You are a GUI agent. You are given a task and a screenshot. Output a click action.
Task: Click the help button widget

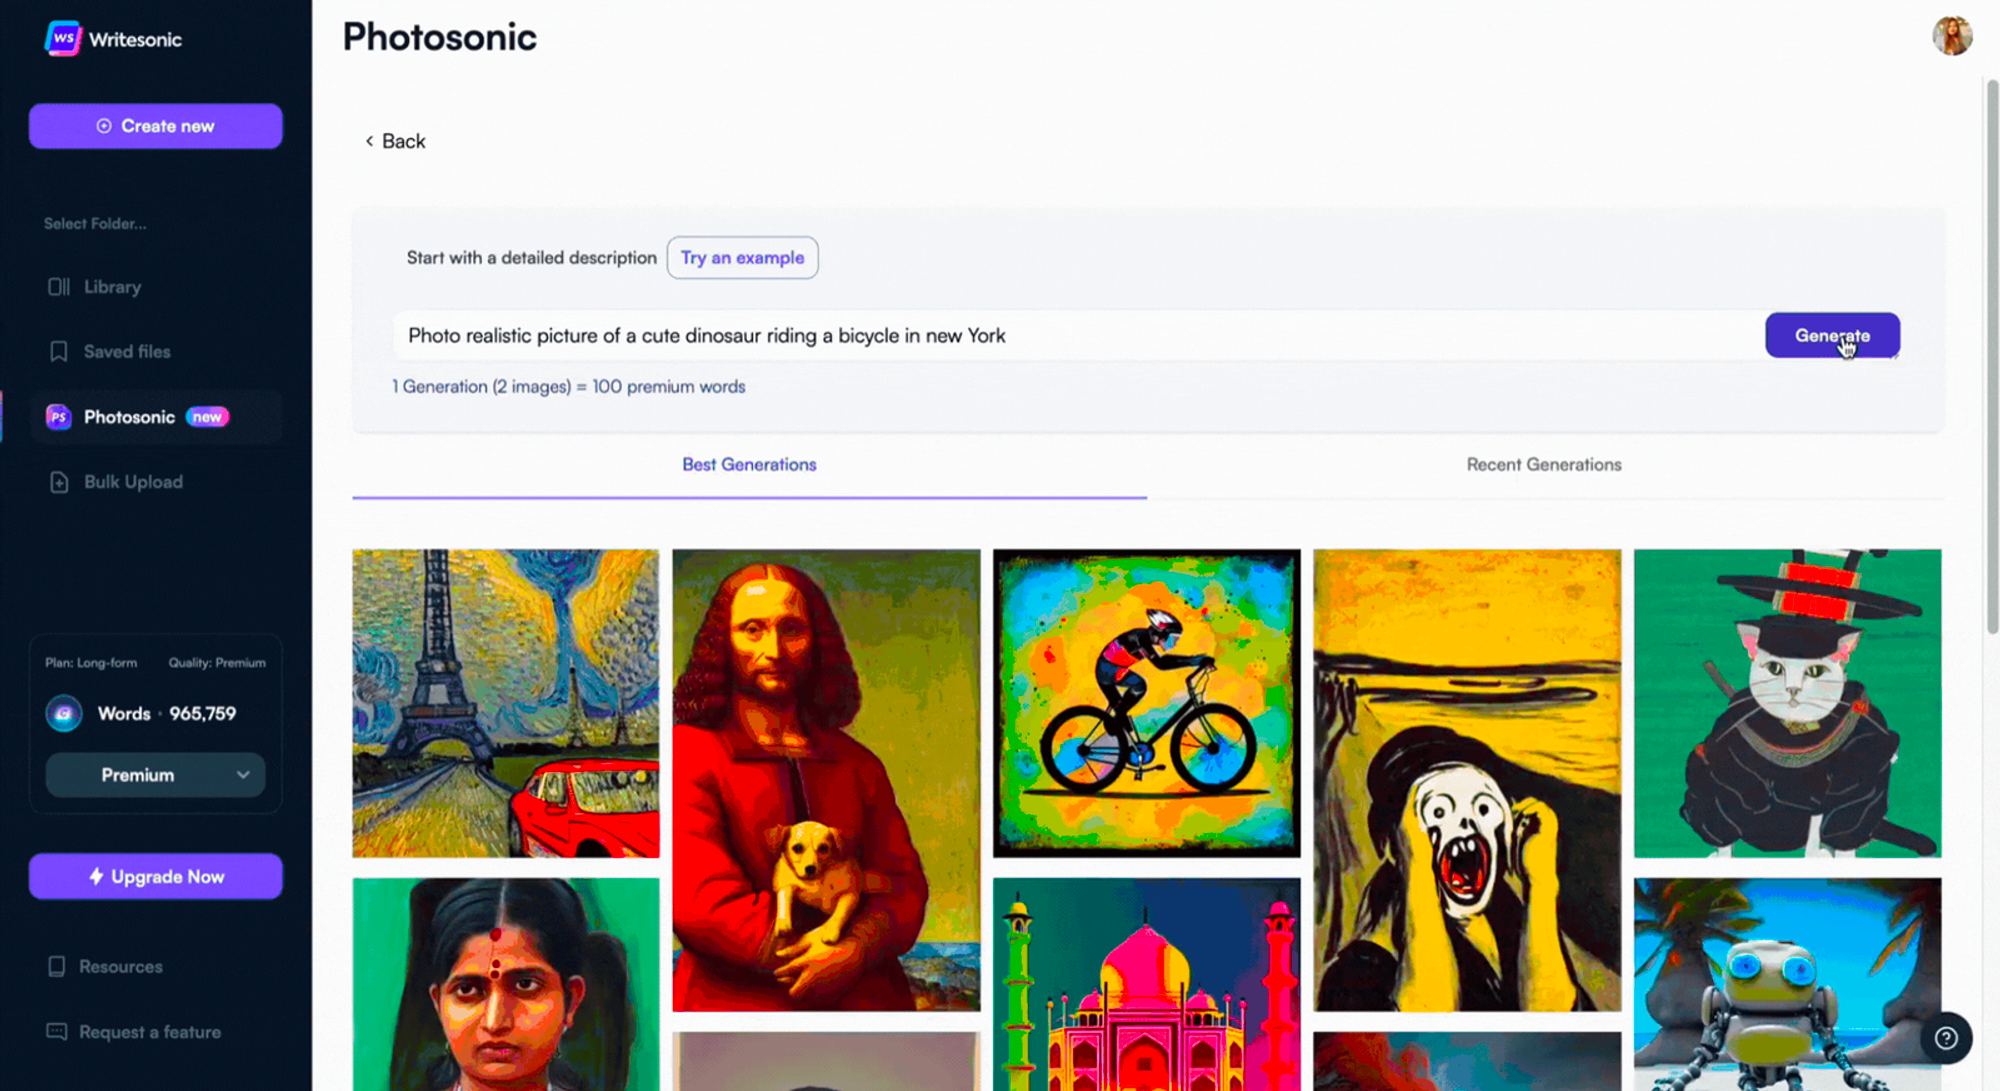[1950, 1037]
